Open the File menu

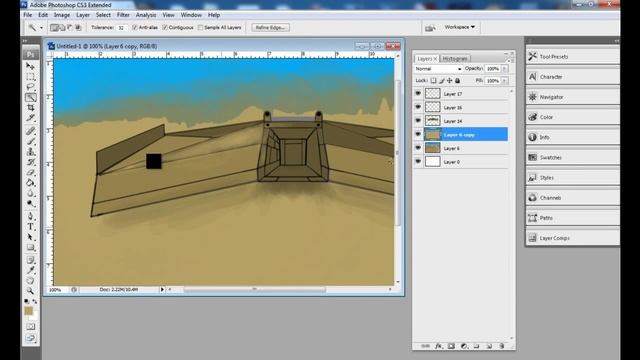[x=28, y=15]
